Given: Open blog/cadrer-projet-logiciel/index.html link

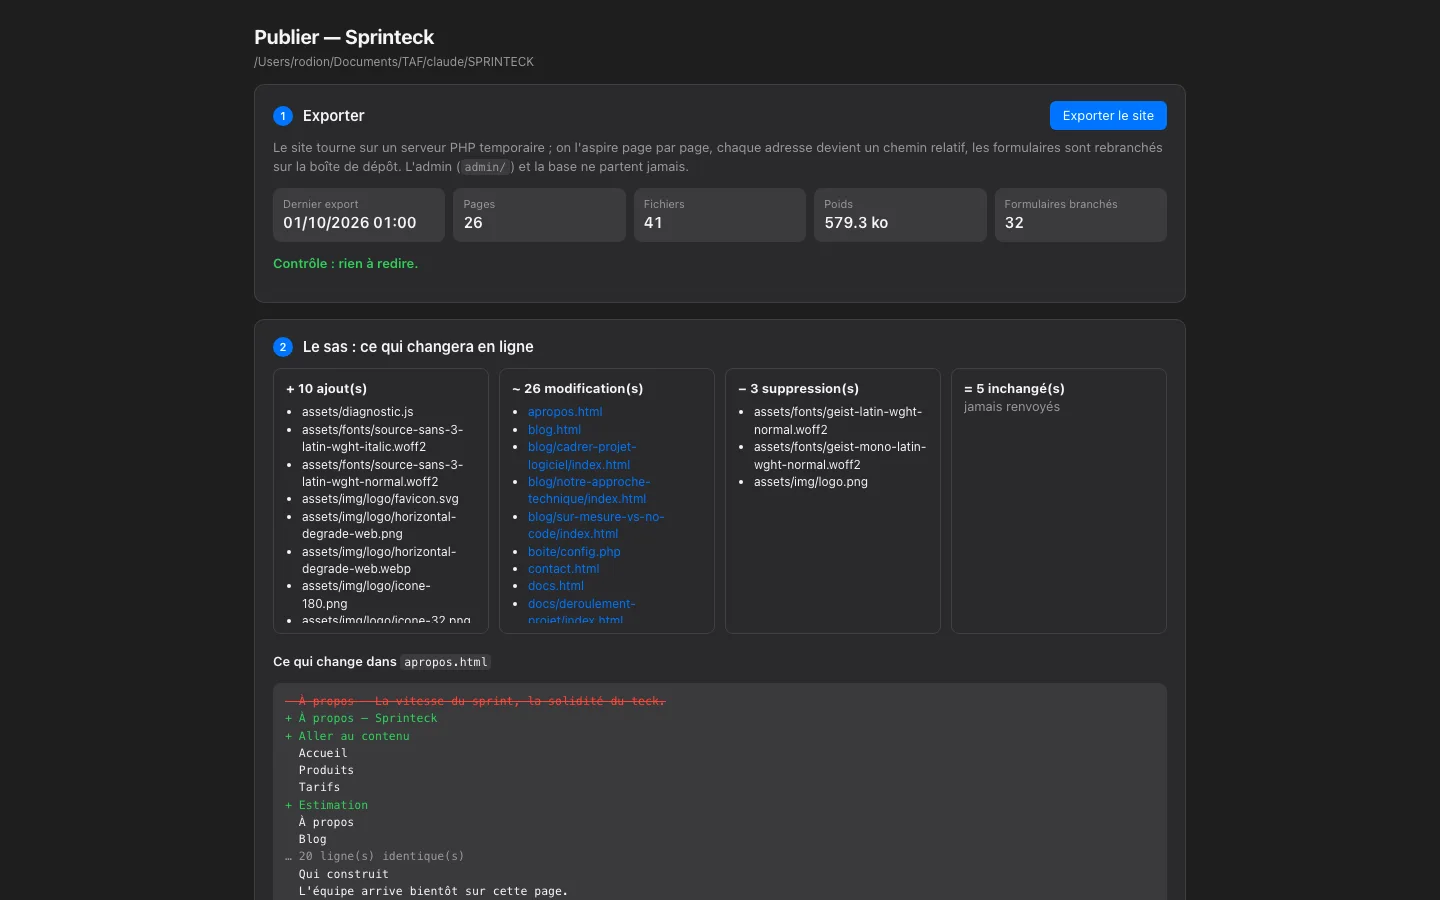Looking at the screenshot, I should click(x=582, y=456).
